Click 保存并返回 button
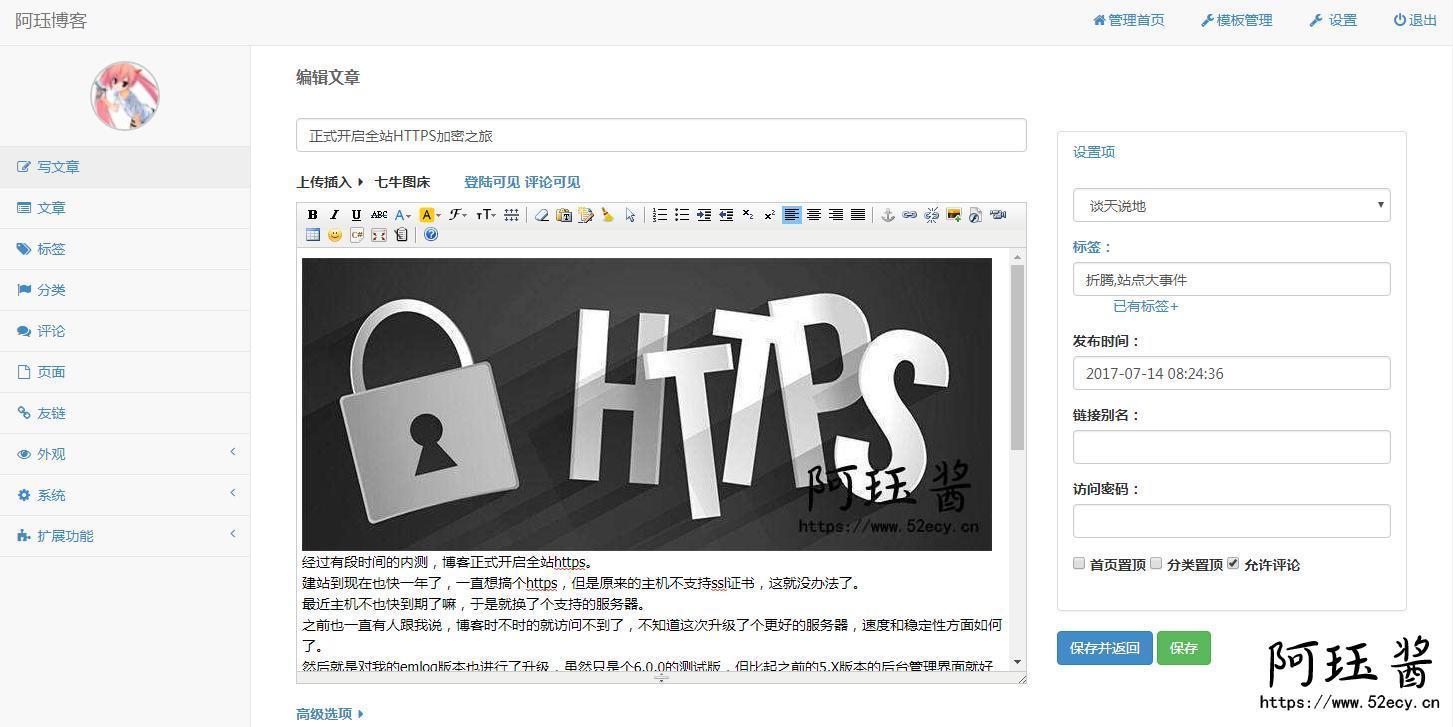The image size is (1453, 727). pyautogui.click(x=1105, y=648)
